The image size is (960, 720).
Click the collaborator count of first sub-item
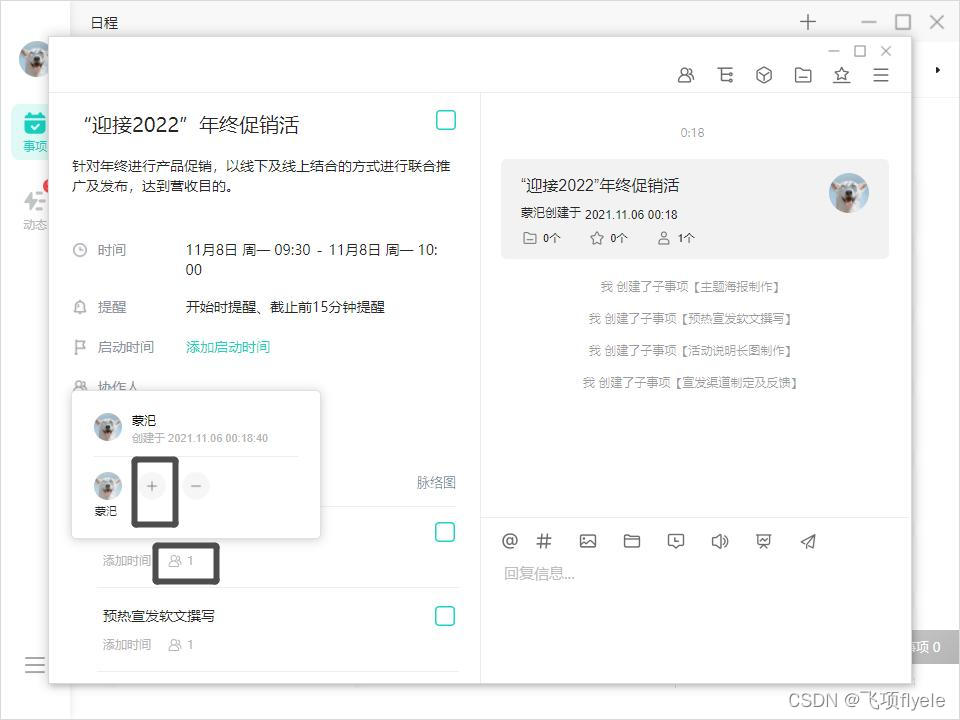[x=181, y=561]
